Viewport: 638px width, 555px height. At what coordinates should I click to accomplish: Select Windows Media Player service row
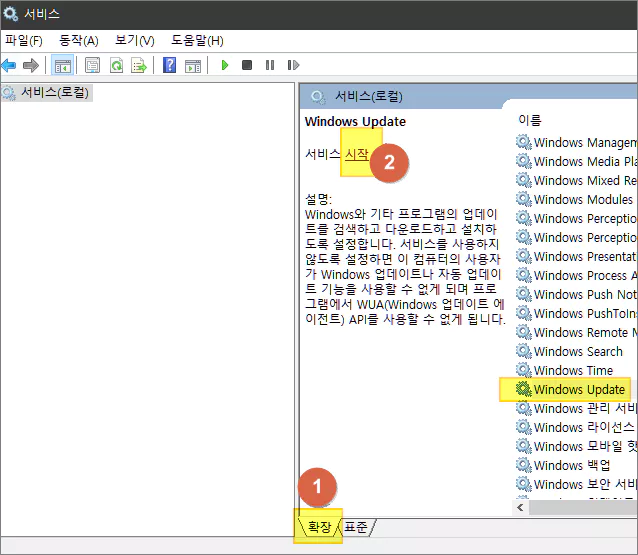[x=576, y=162]
